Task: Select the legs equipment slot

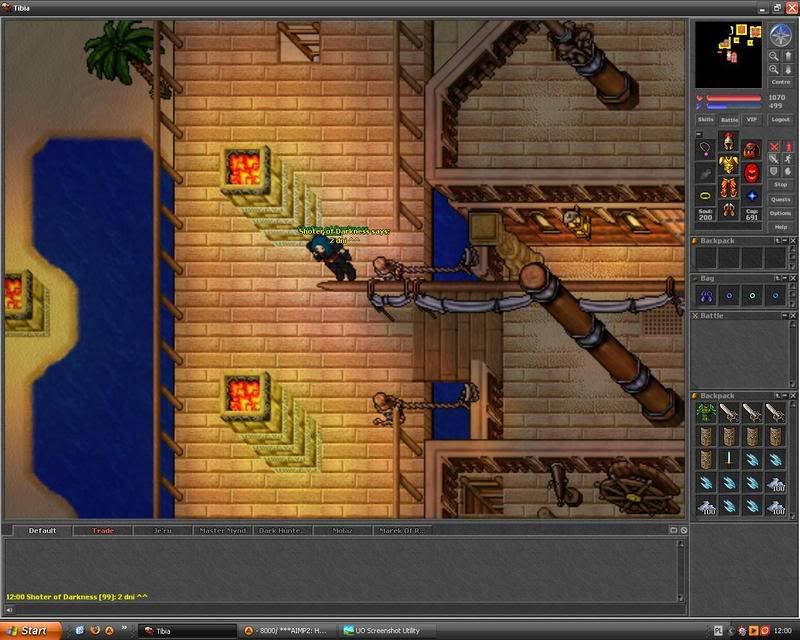Action: point(729,187)
